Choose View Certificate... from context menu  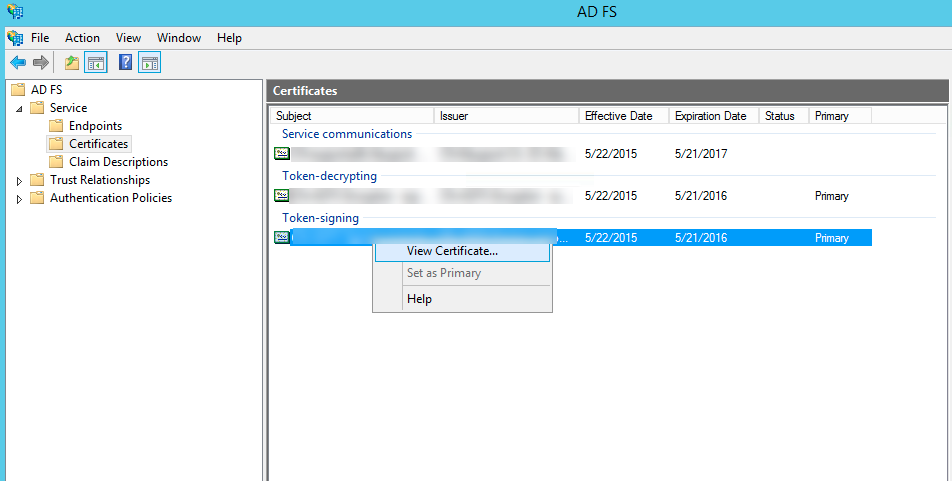coord(452,251)
